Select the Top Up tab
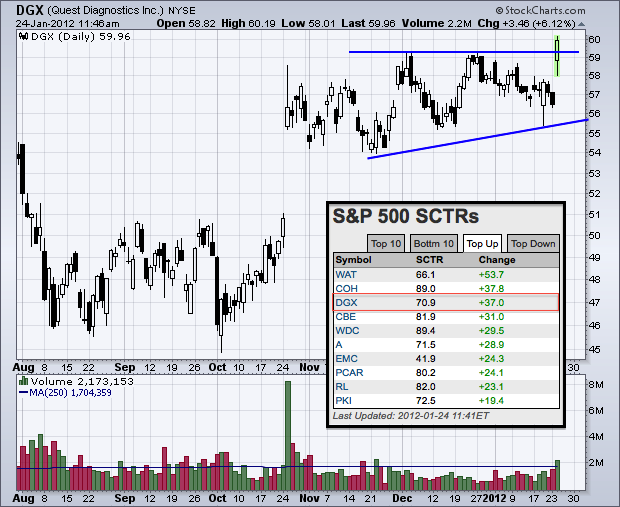 tap(482, 244)
